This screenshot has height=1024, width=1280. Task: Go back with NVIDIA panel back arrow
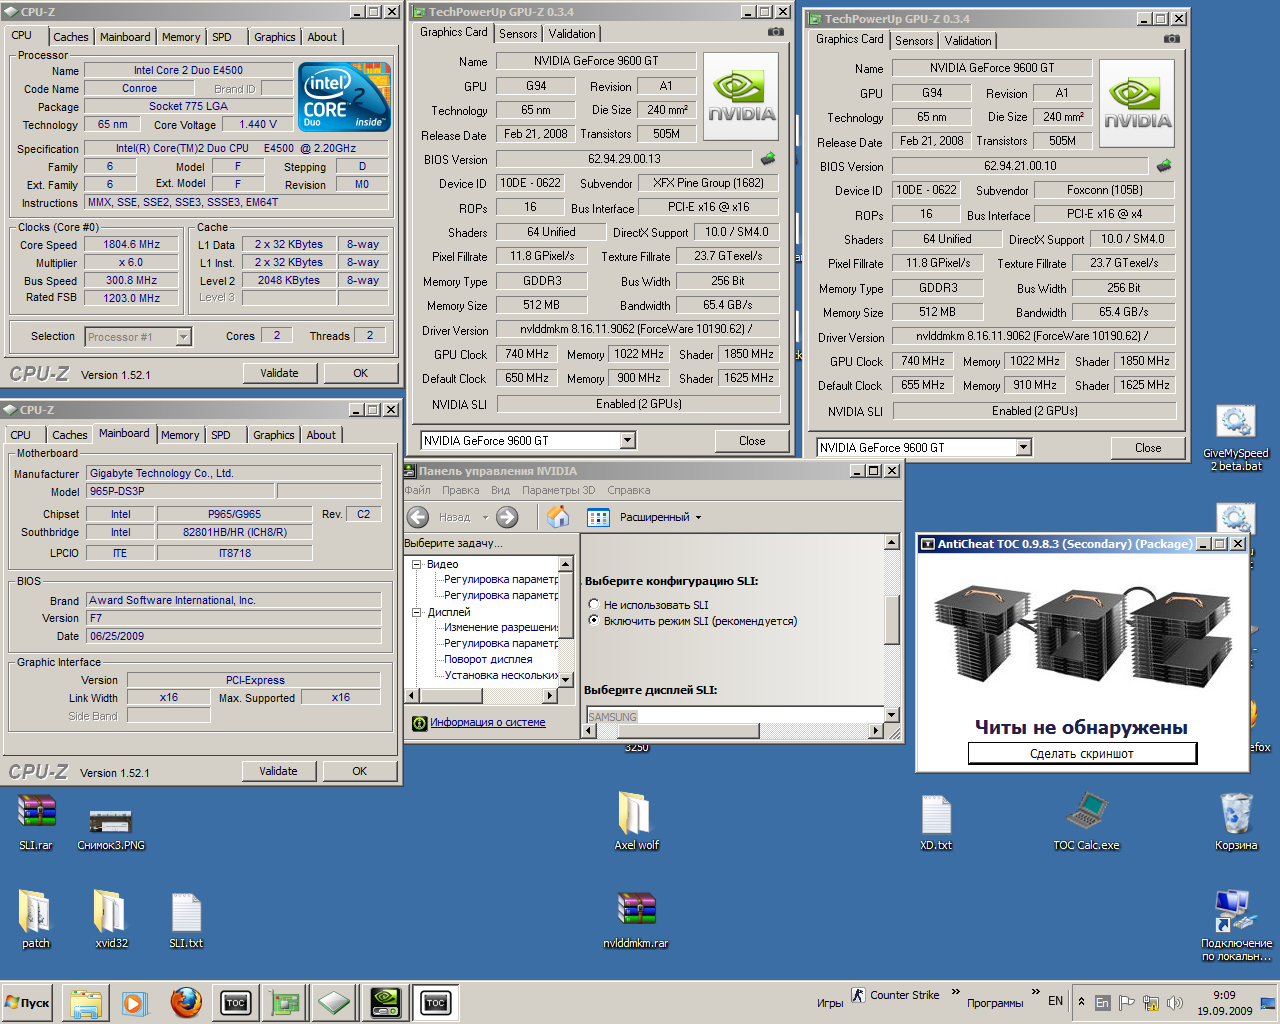(419, 517)
